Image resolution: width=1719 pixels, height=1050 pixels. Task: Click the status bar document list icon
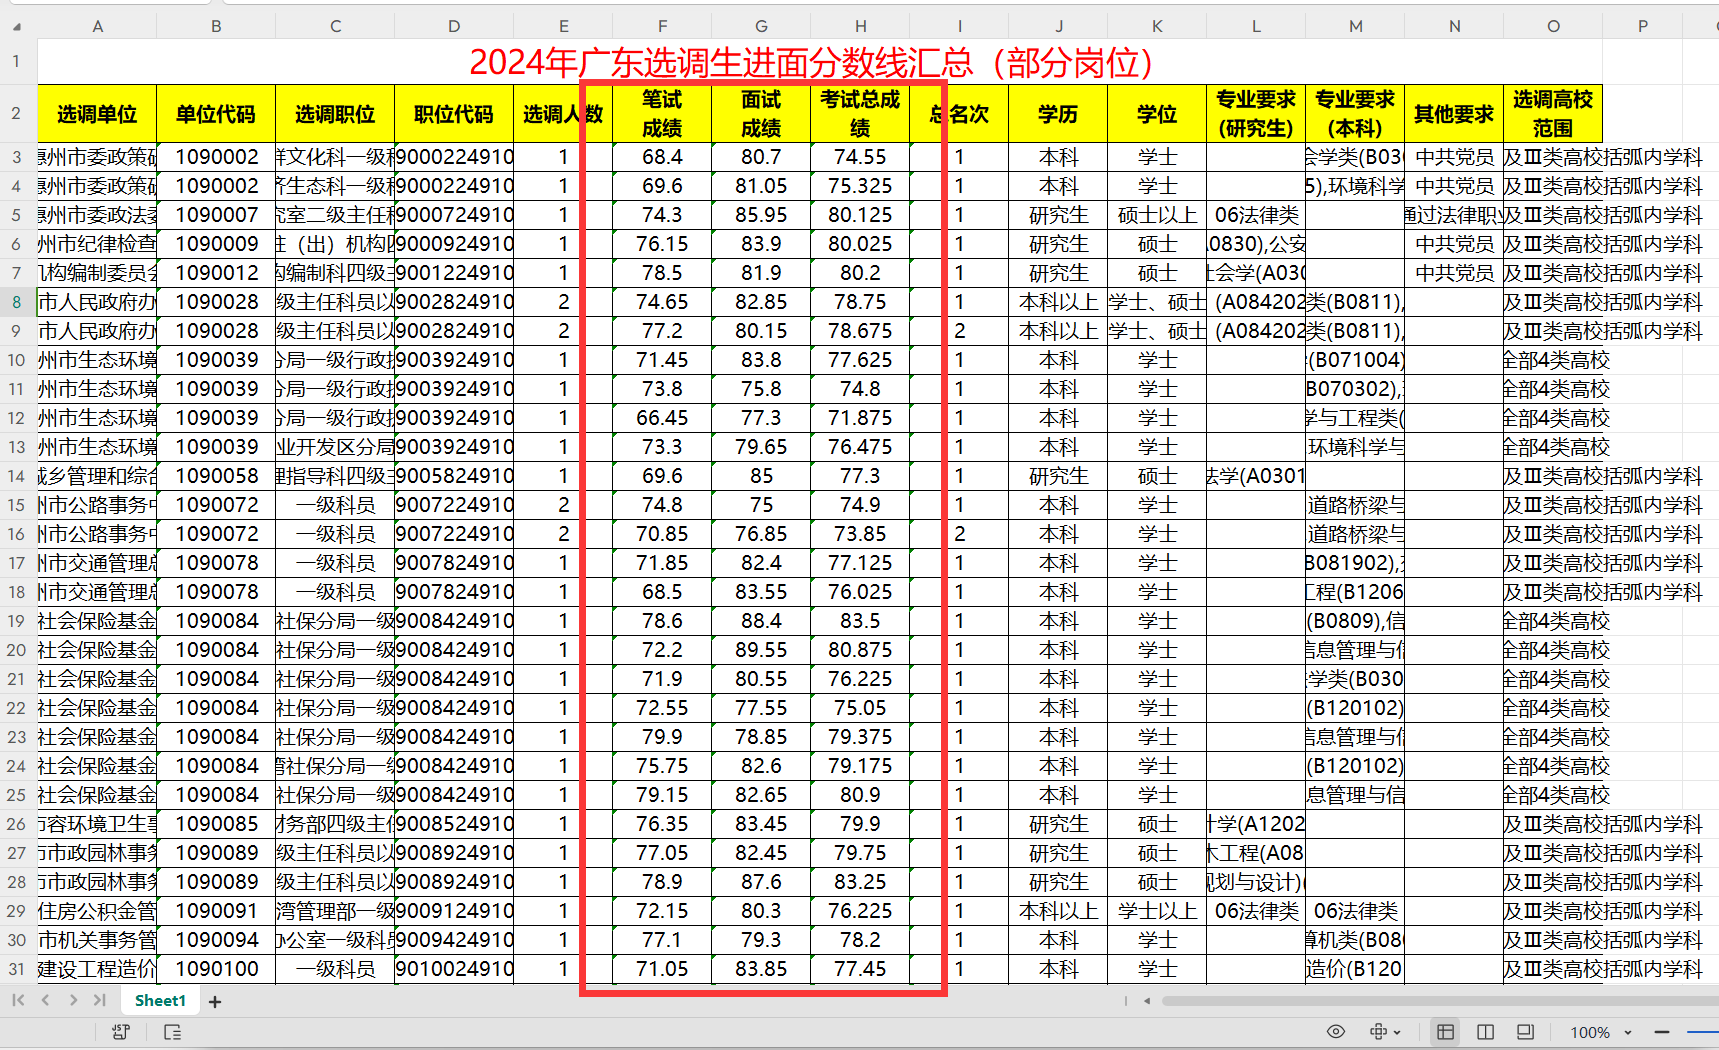tap(173, 1032)
